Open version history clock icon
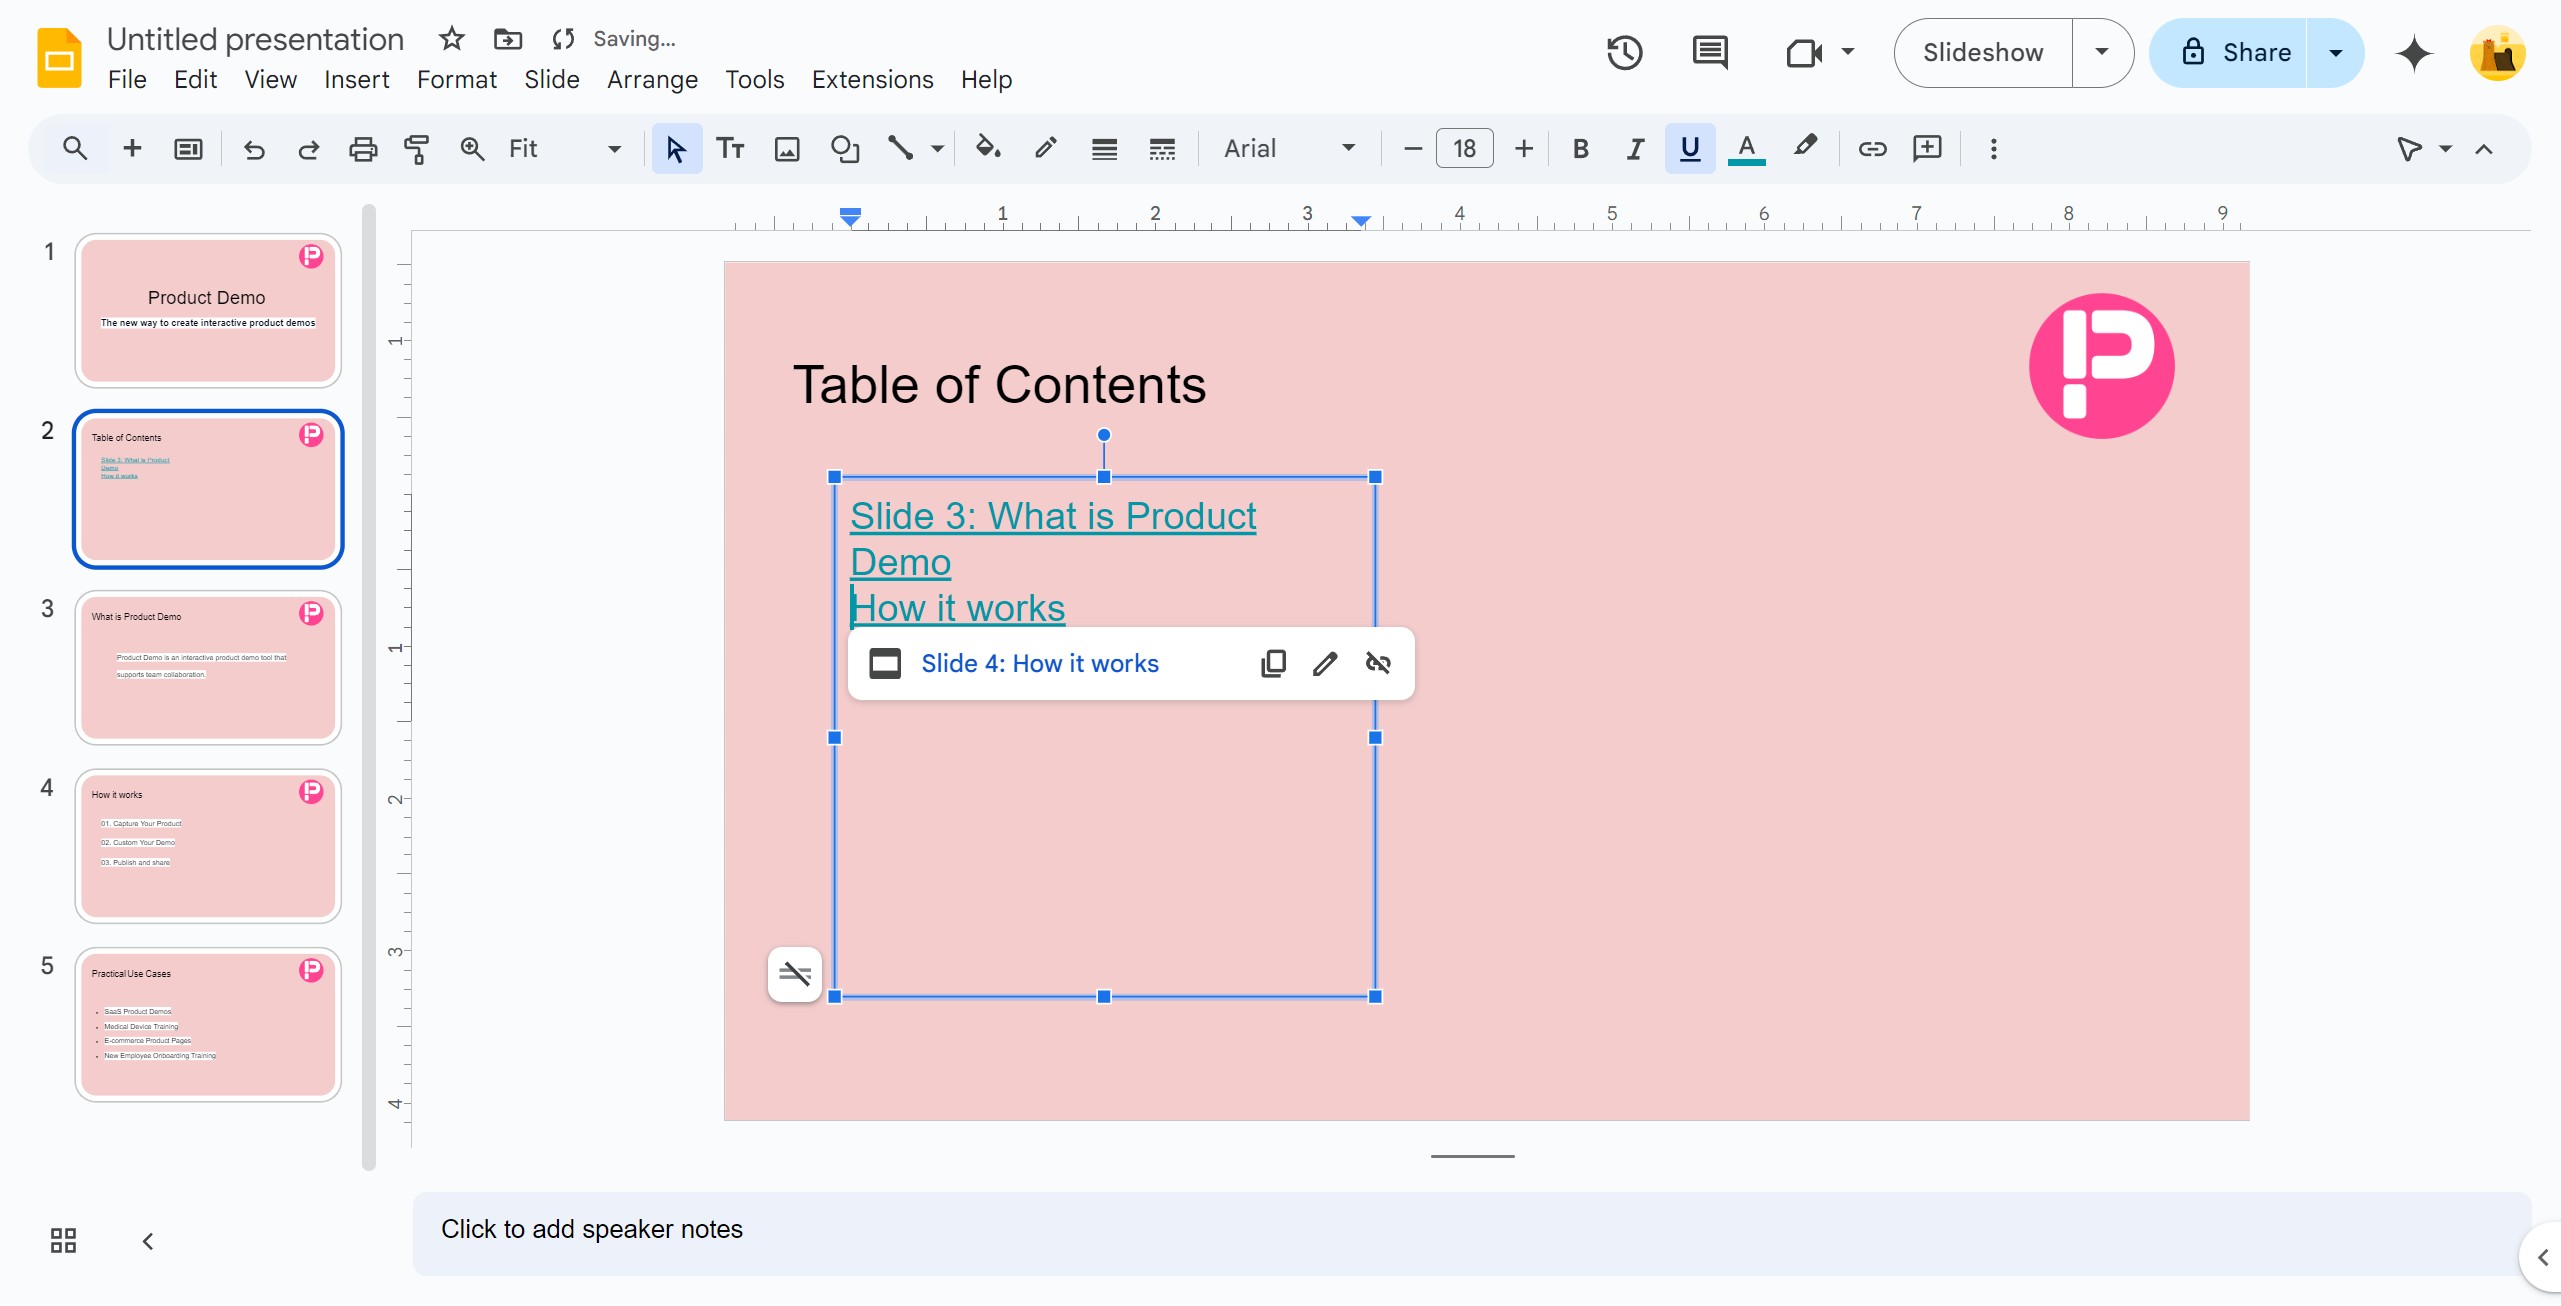 [1624, 53]
